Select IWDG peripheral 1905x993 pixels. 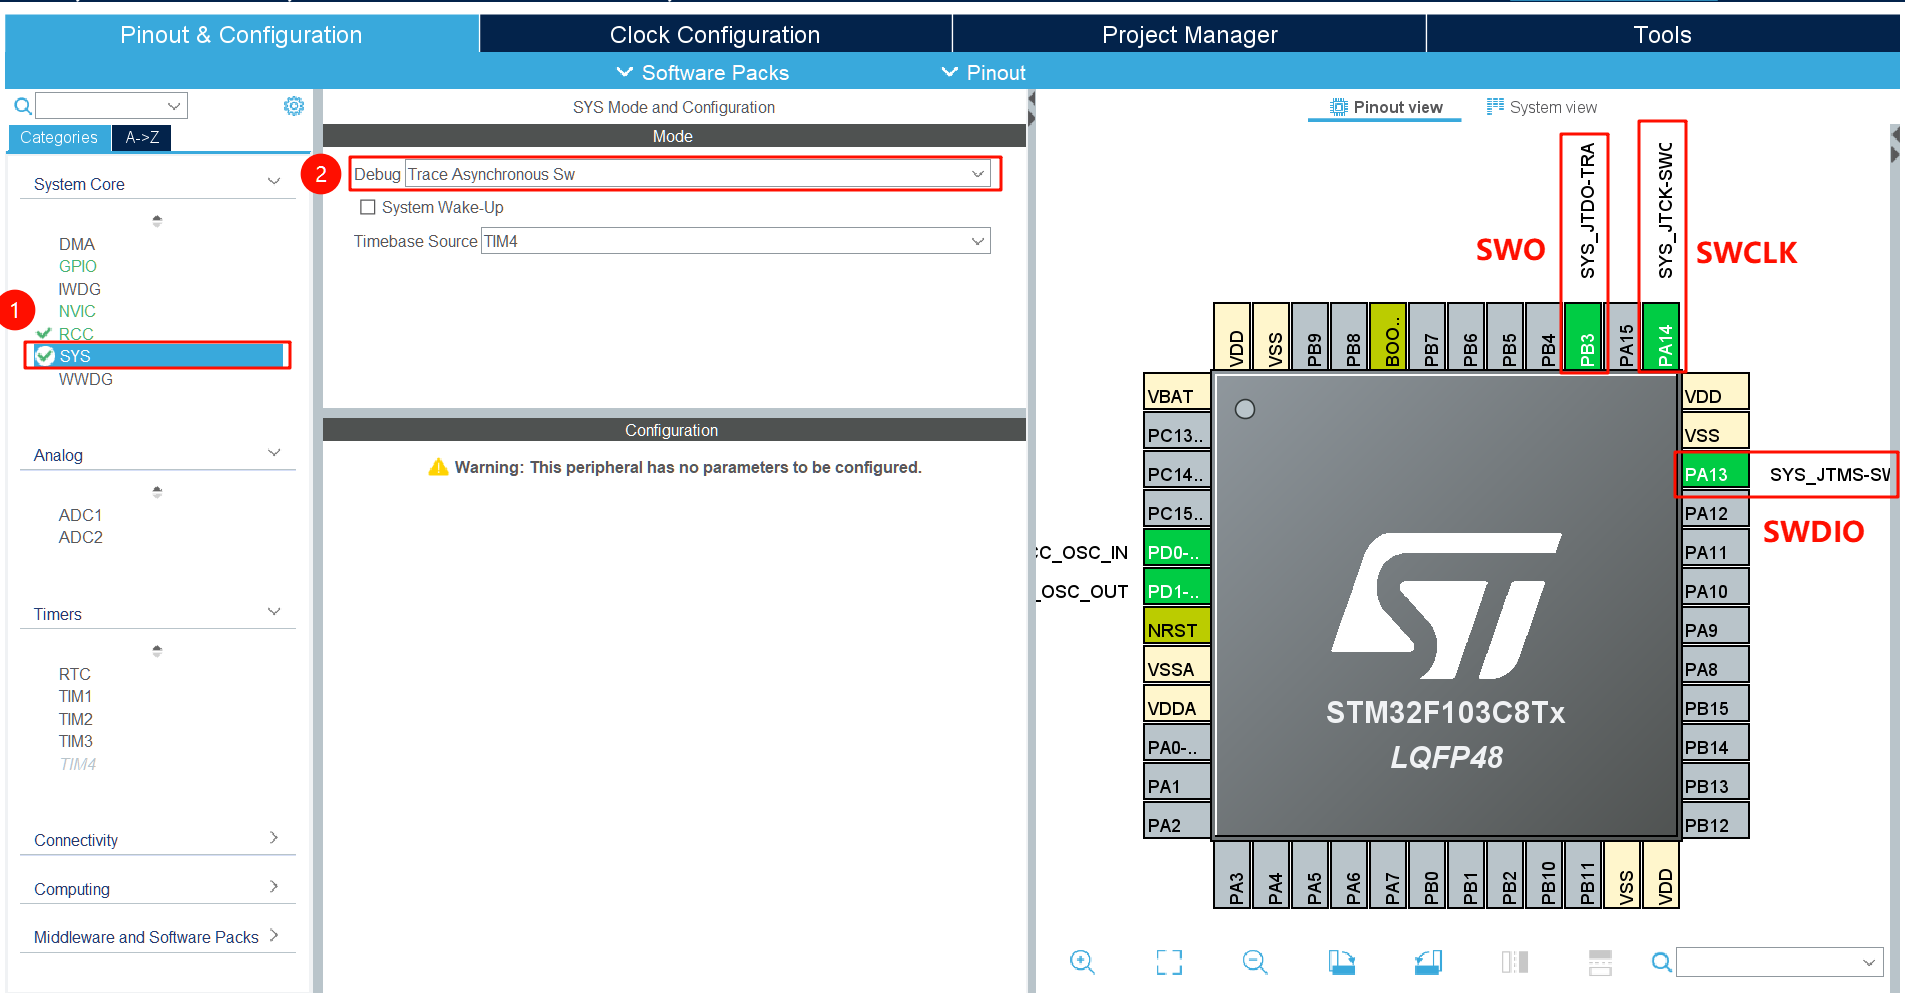[x=80, y=289]
